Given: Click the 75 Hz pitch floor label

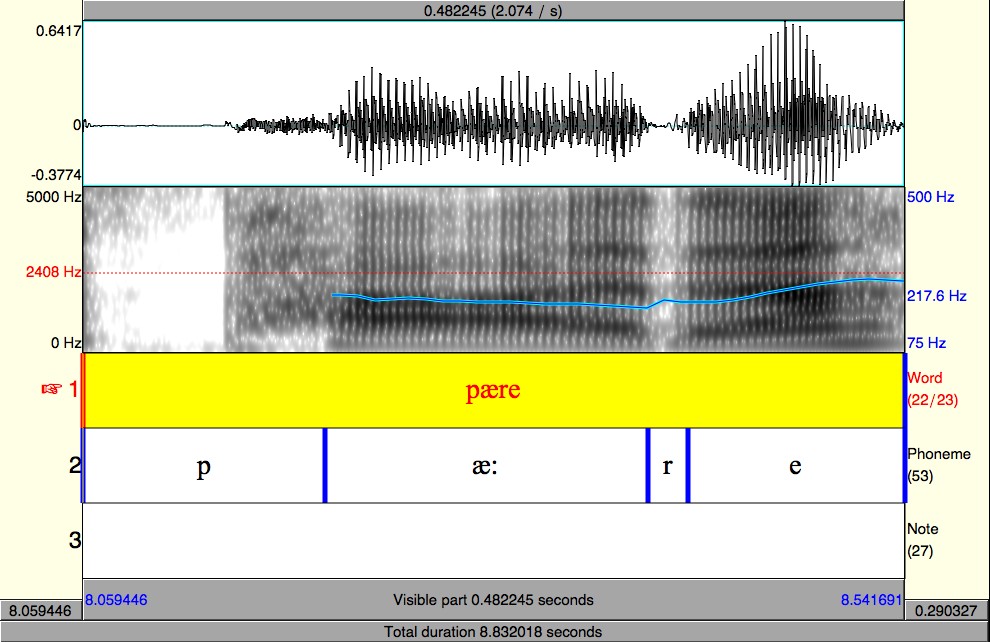Looking at the screenshot, I should pyautogui.click(x=926, y=343).
